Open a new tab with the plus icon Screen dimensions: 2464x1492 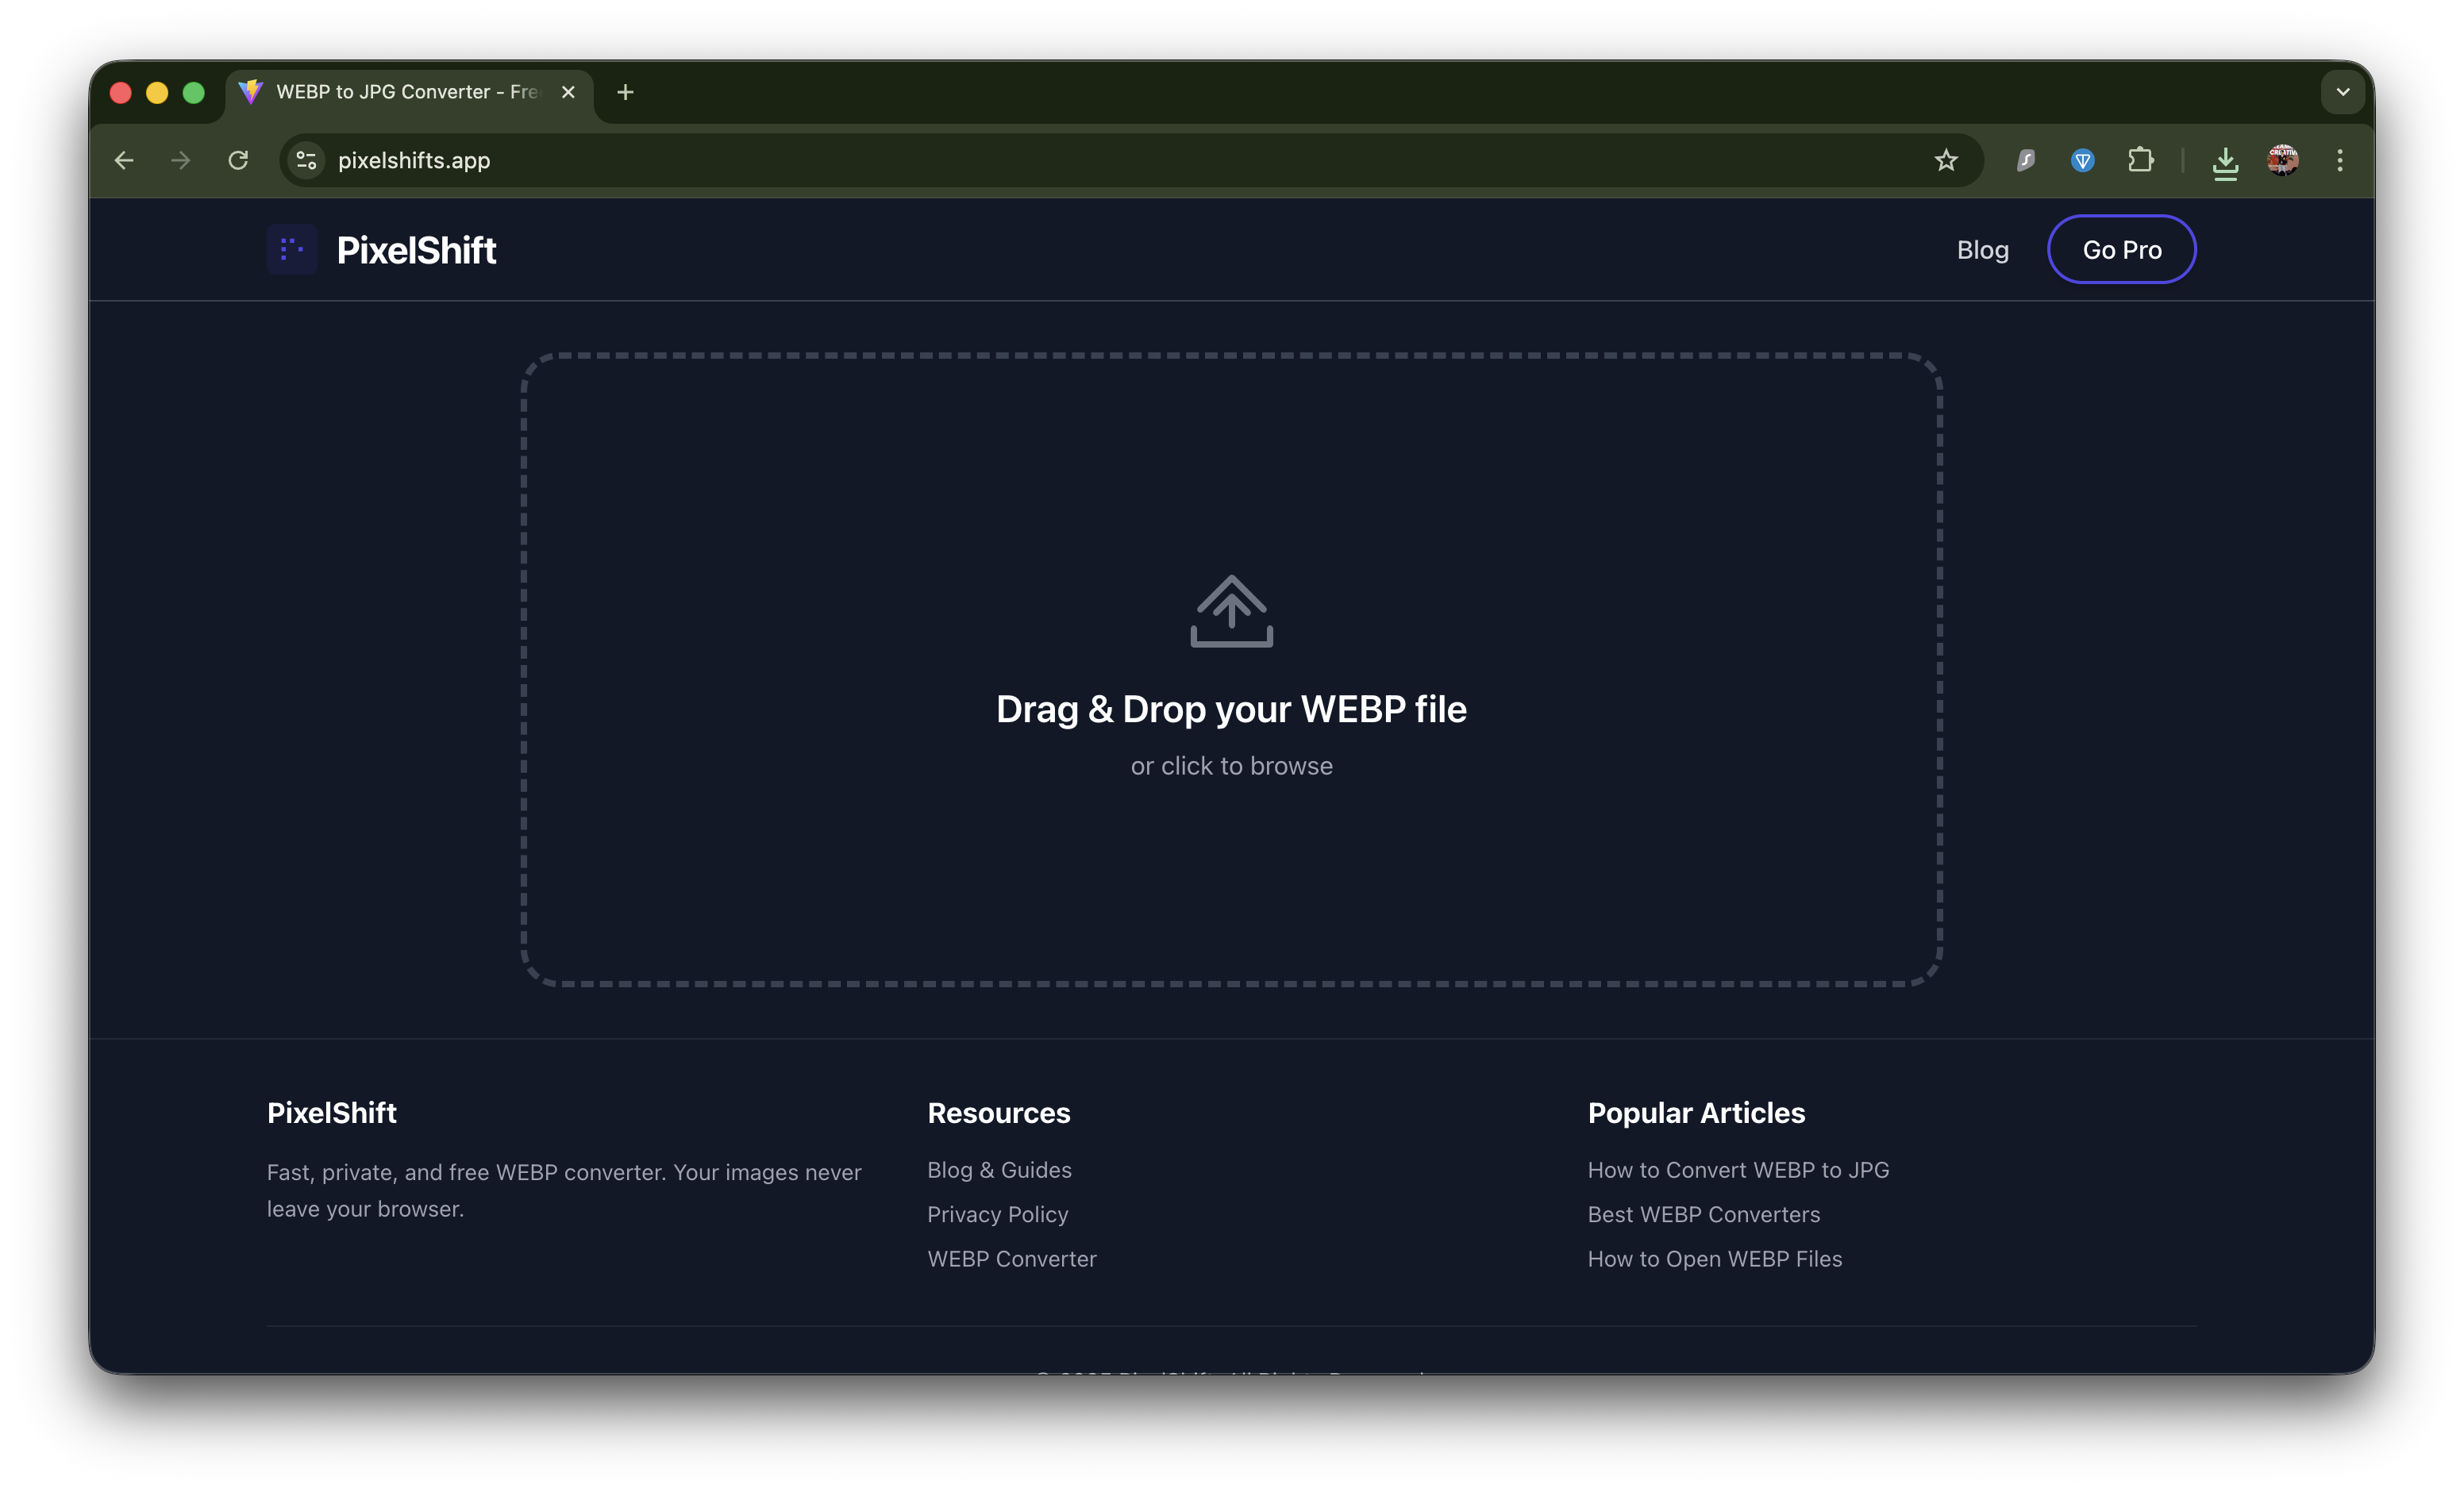(625, 92)
